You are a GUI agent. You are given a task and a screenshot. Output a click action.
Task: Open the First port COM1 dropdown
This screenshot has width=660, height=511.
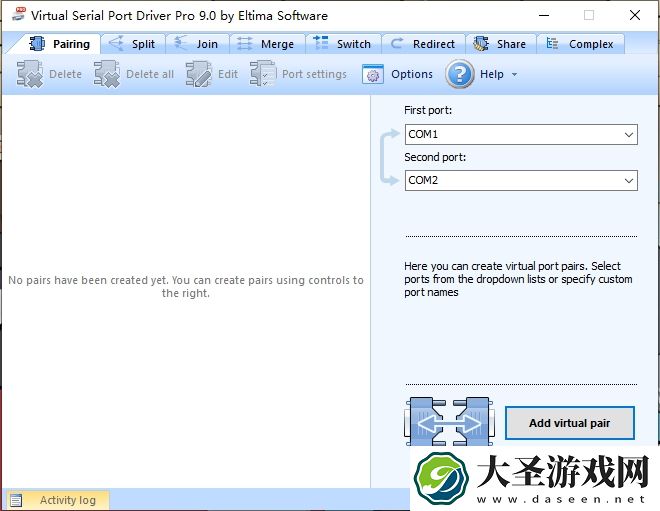(628, 135)
